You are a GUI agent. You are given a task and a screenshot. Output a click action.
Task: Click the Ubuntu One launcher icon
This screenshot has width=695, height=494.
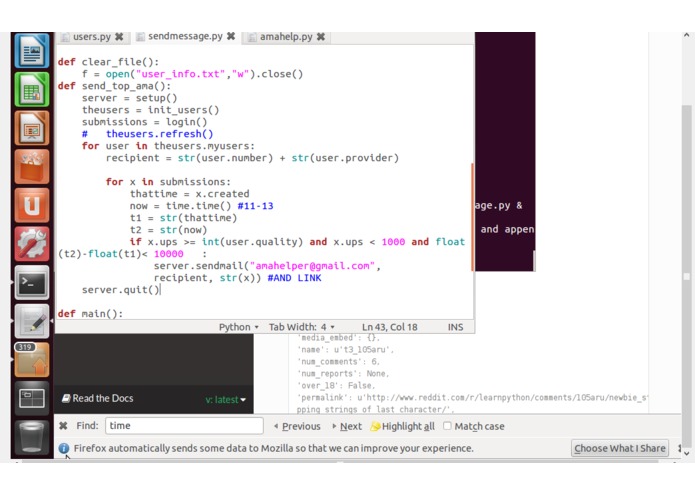click(x=32, y=205)
